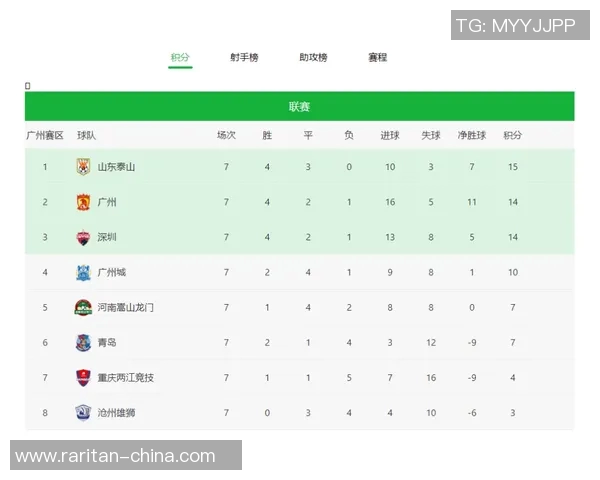Select the 积分 standings tab
The height and width of the screenshot is (480, 600).
pos(180,58)
